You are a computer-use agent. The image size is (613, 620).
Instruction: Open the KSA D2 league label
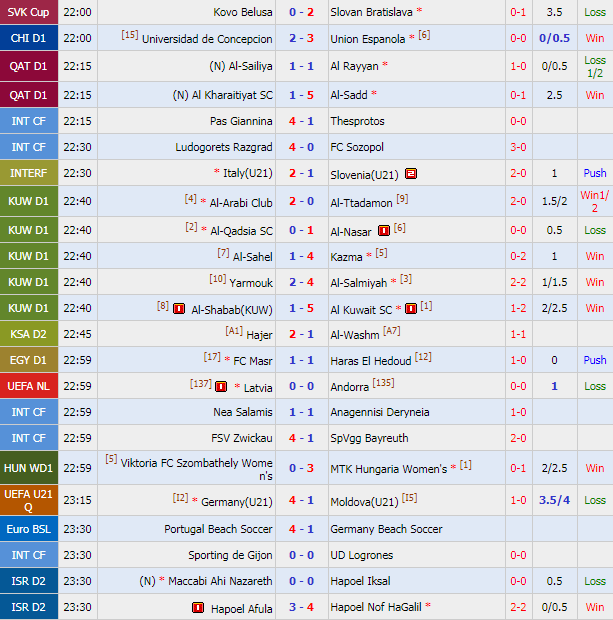29,334
